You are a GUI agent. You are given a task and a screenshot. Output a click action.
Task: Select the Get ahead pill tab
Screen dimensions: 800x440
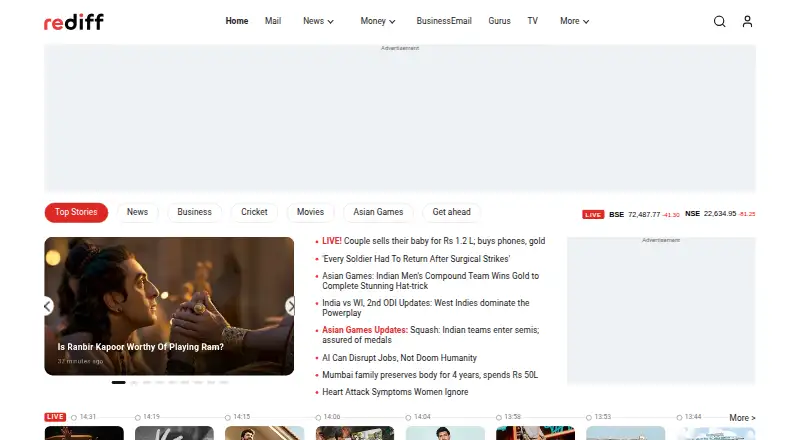(452, 212)
